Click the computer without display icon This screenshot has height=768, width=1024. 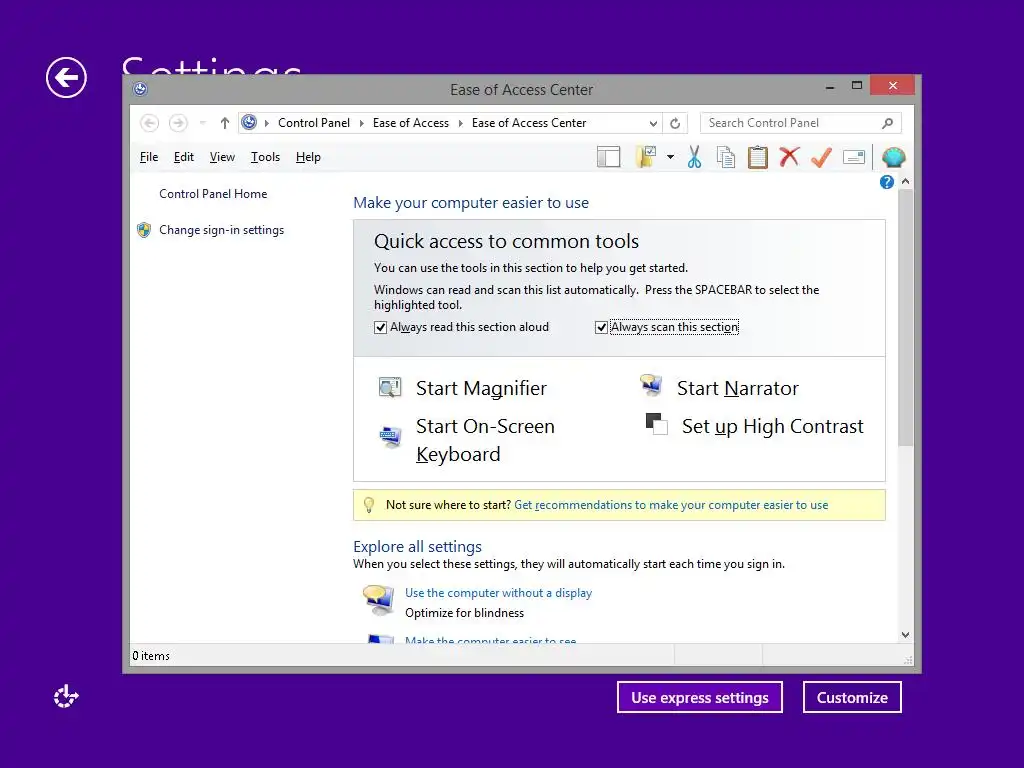379,600
